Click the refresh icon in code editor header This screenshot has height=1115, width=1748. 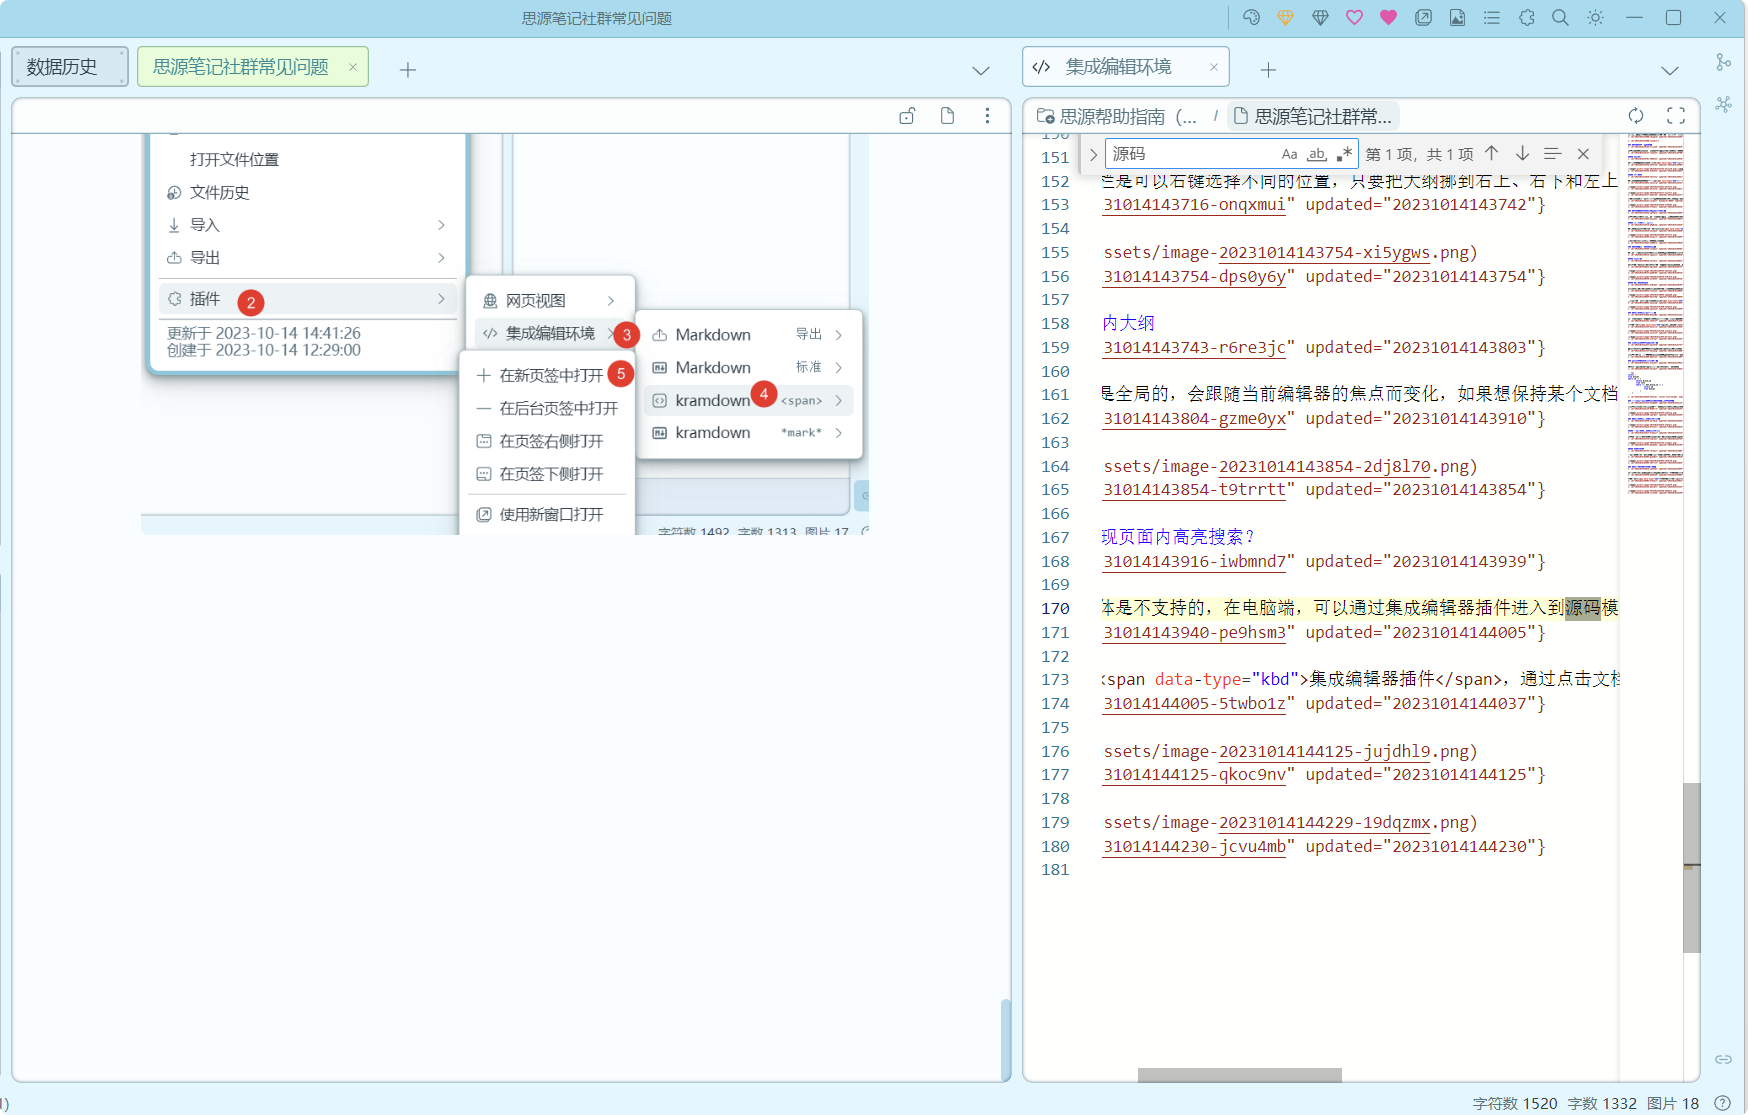(1636, 116)
